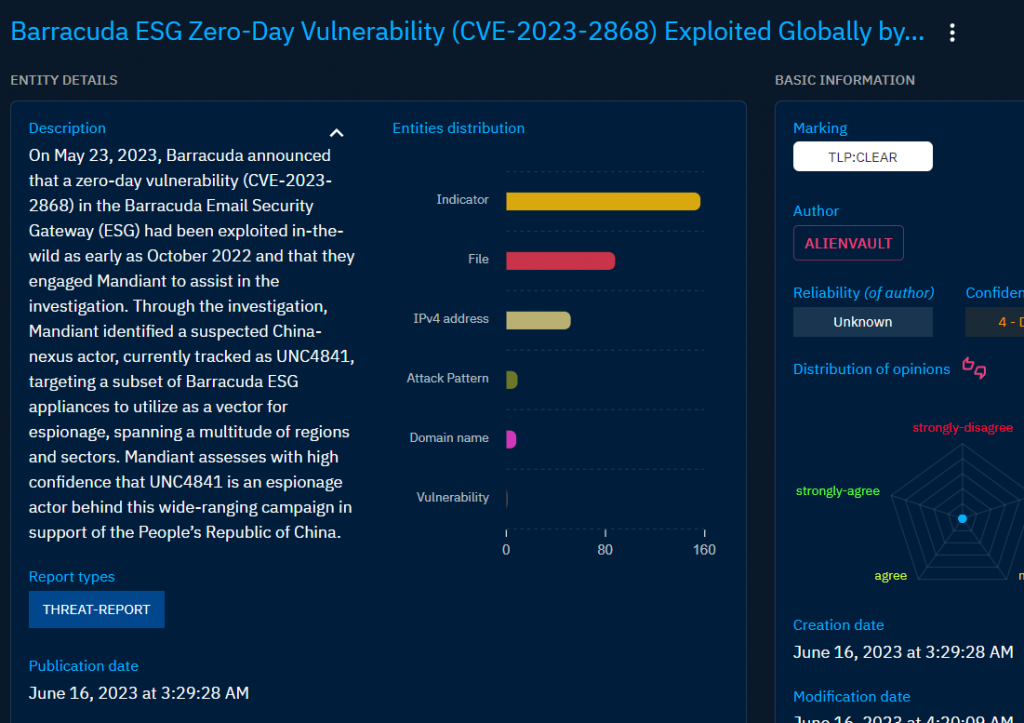Select the tan IPv4 address bar

point(538,320)
